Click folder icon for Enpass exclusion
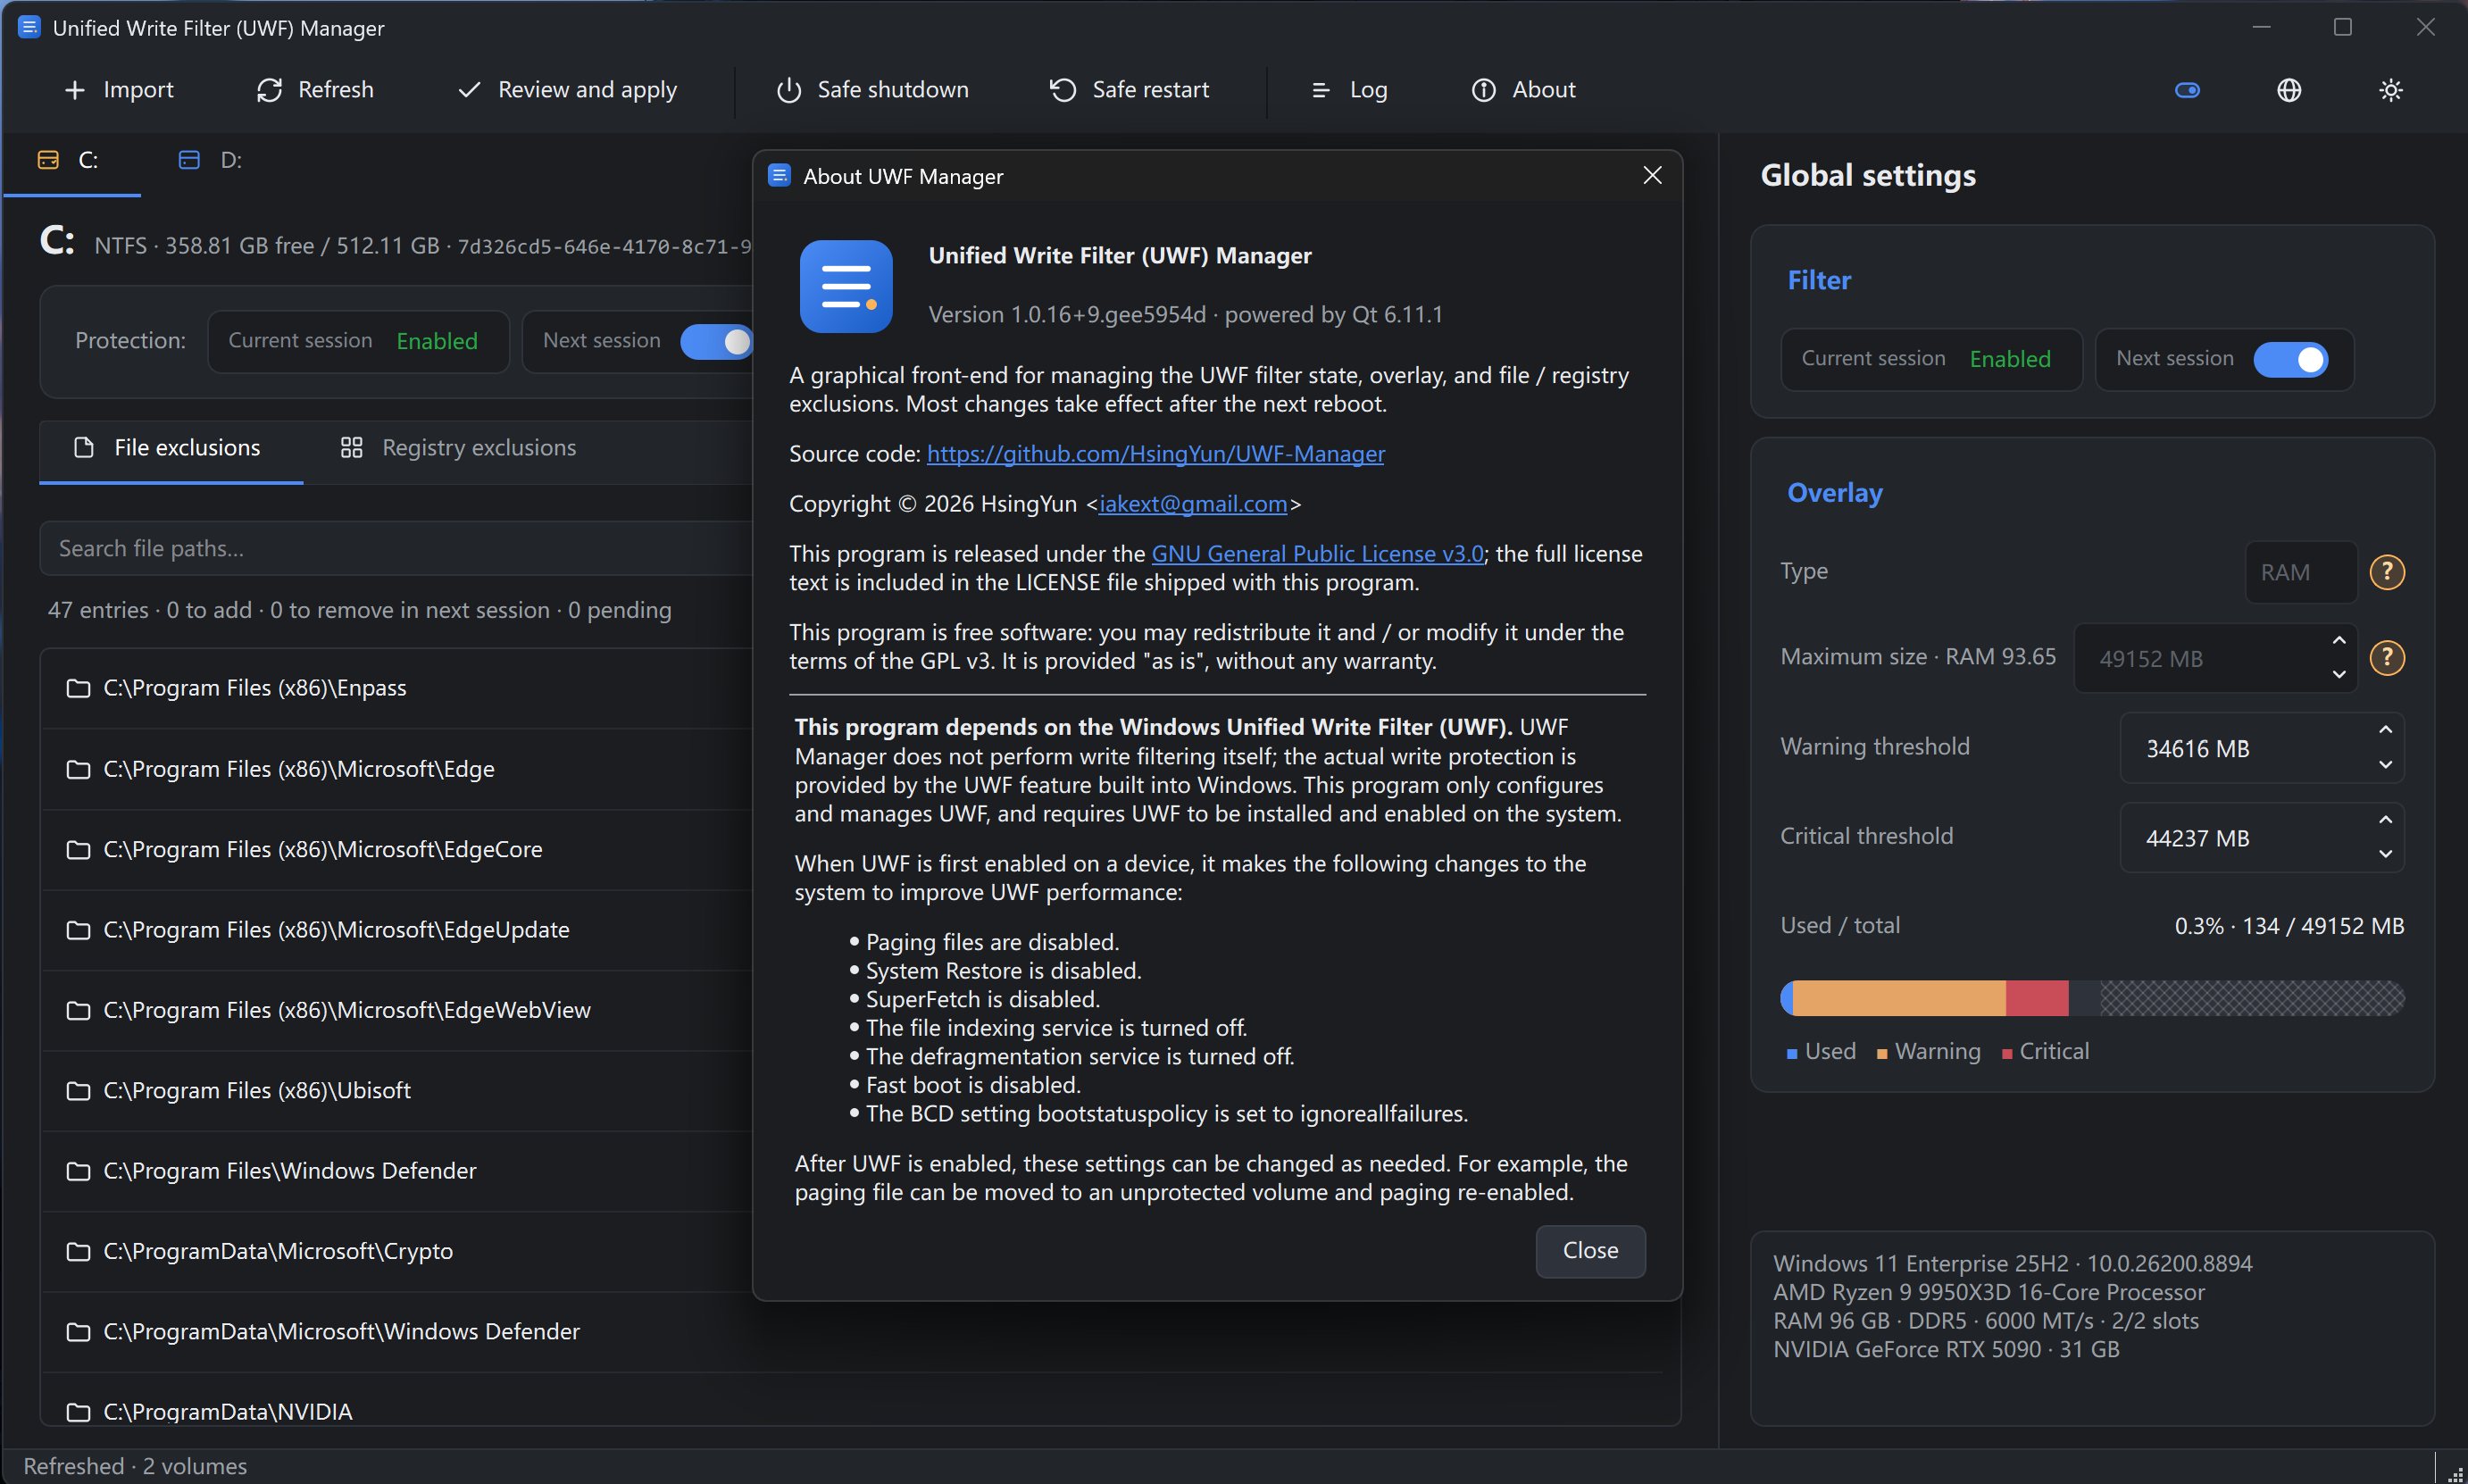Viewport: 2468px width, 1484px height. (x=78, y=688)
